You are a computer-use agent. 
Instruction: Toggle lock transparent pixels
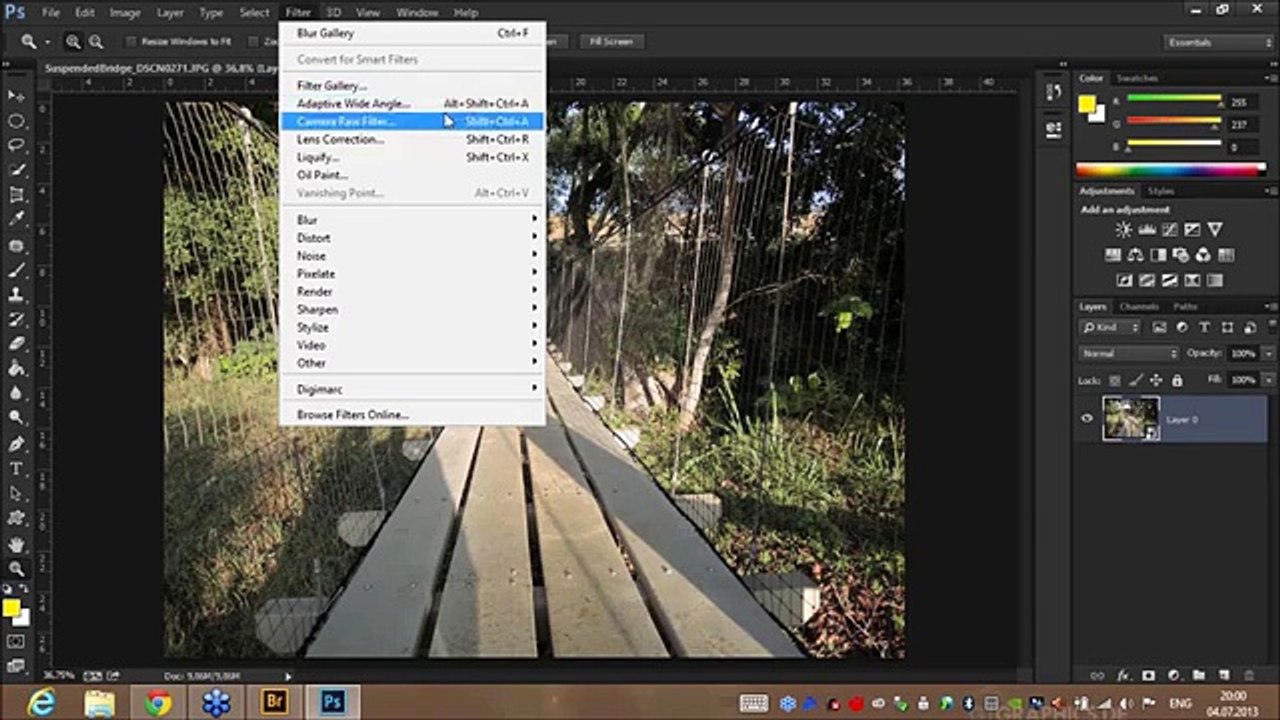point(1115,381)
